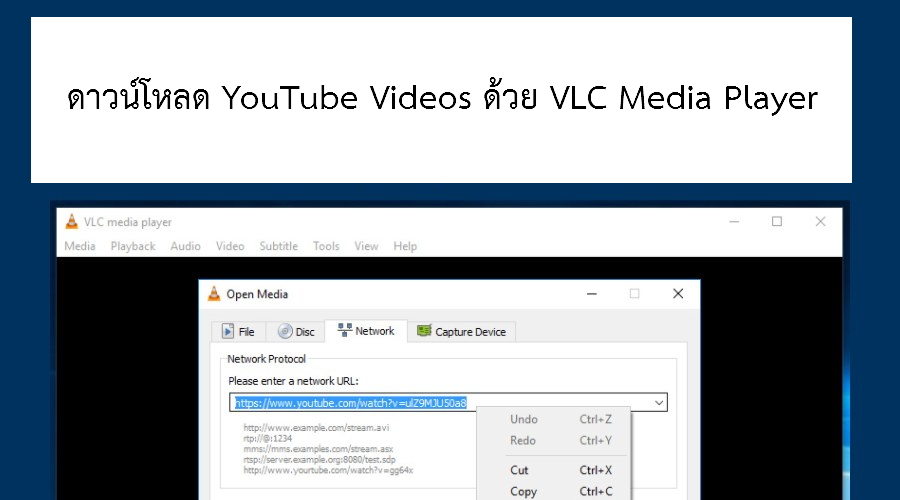Close the Open Media dialog
The width and height of the screenshot is (900, 500).
(x=678, y=294)
